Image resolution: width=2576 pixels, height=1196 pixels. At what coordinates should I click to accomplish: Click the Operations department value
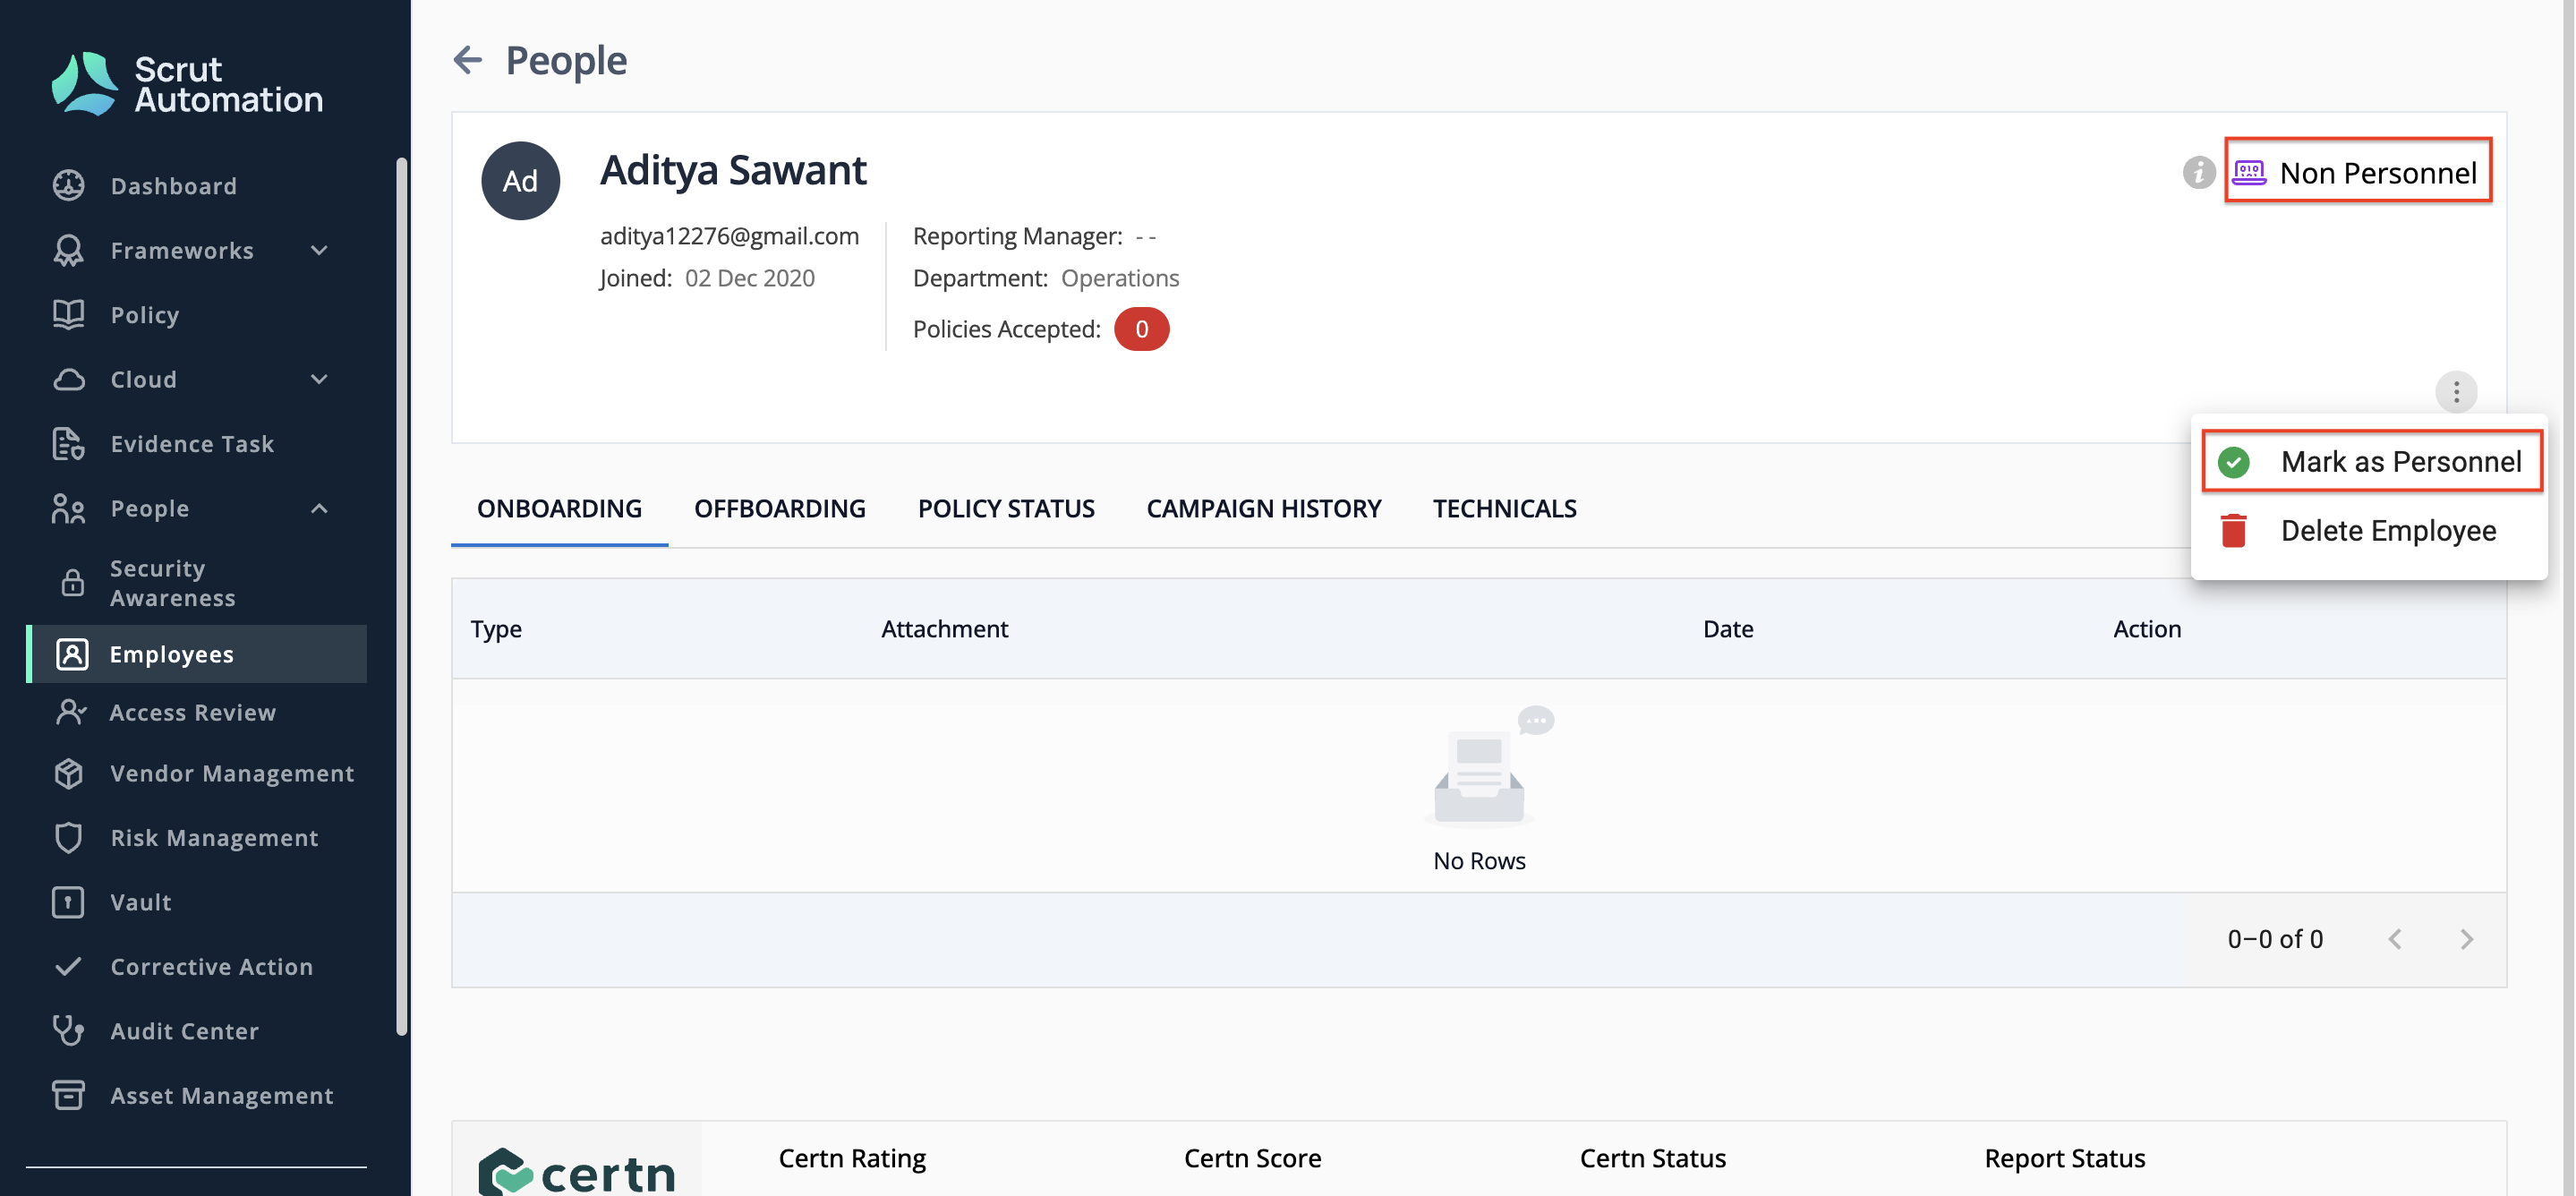tap(1120, 277)
